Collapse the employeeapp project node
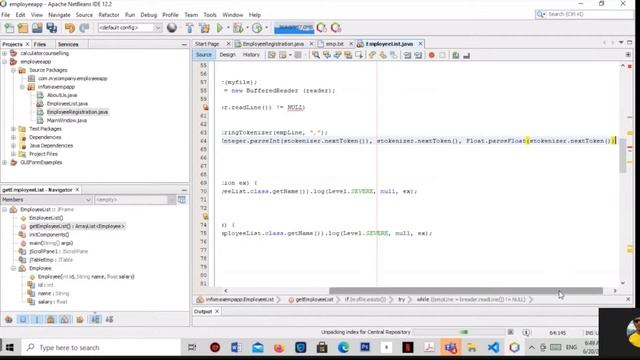Image resolution: width=640 pixels, height=360 pixels. point(4,62)
